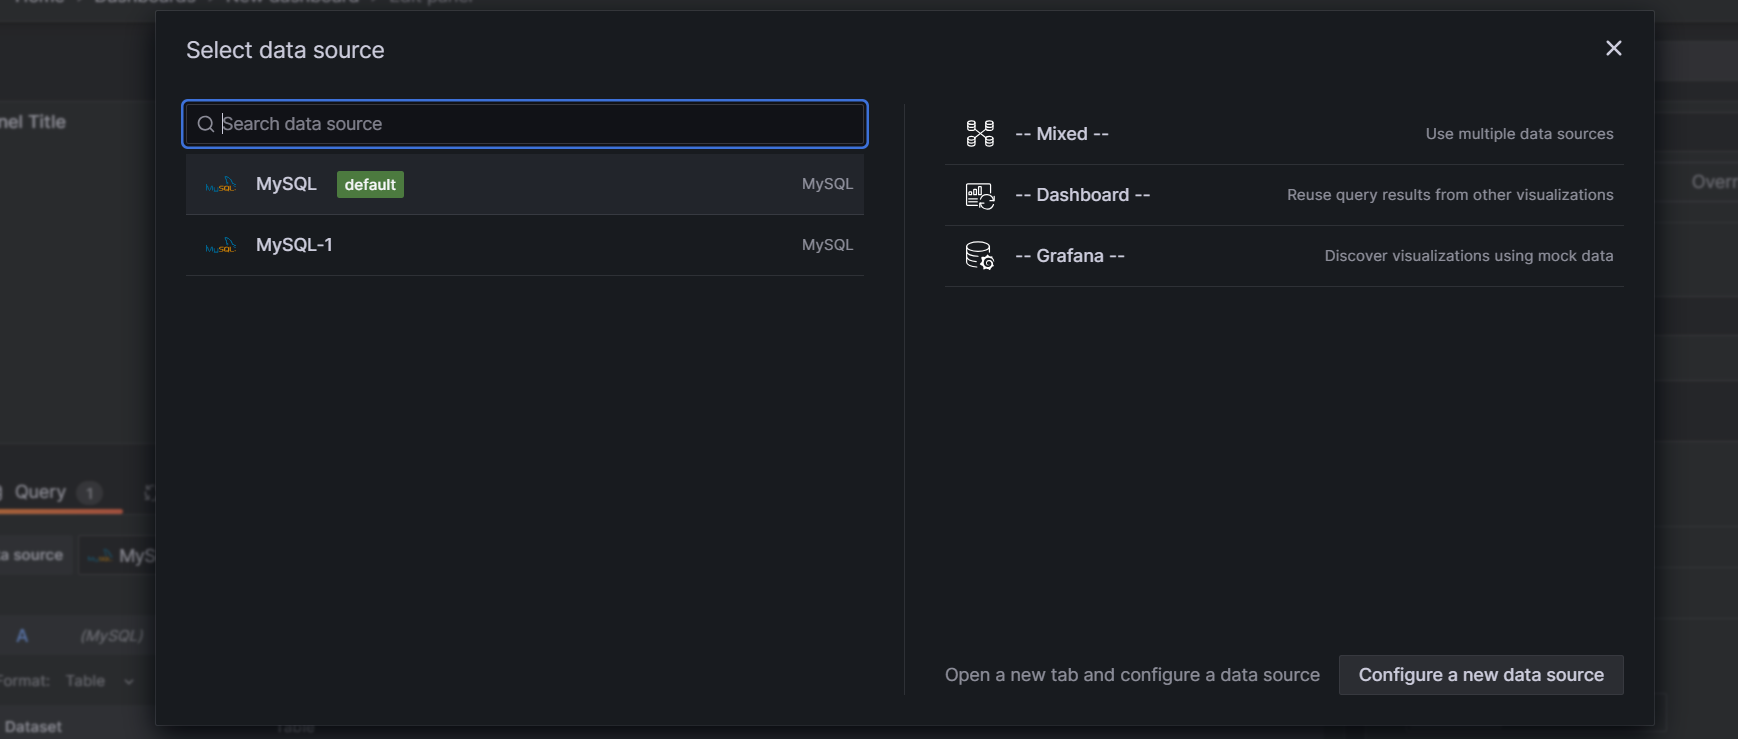Click MySQL type label on MySQL-1 row
This screenshot has width=1738, height=739.
(827, 245)
